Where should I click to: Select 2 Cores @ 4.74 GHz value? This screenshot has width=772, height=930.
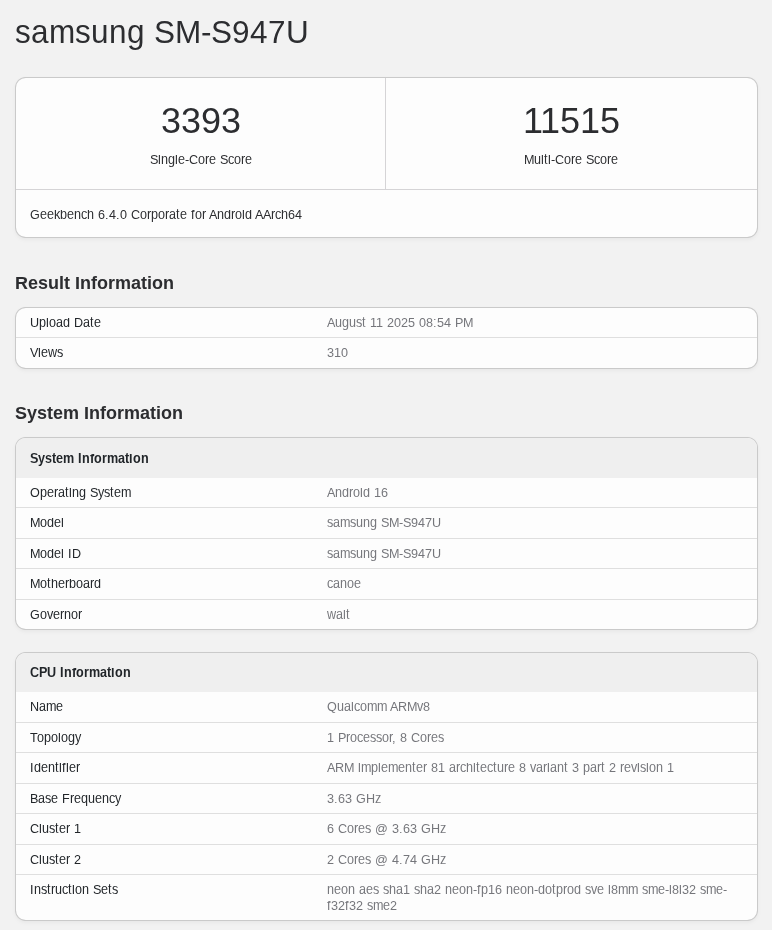pyautogui.click(x=386, y=859)
